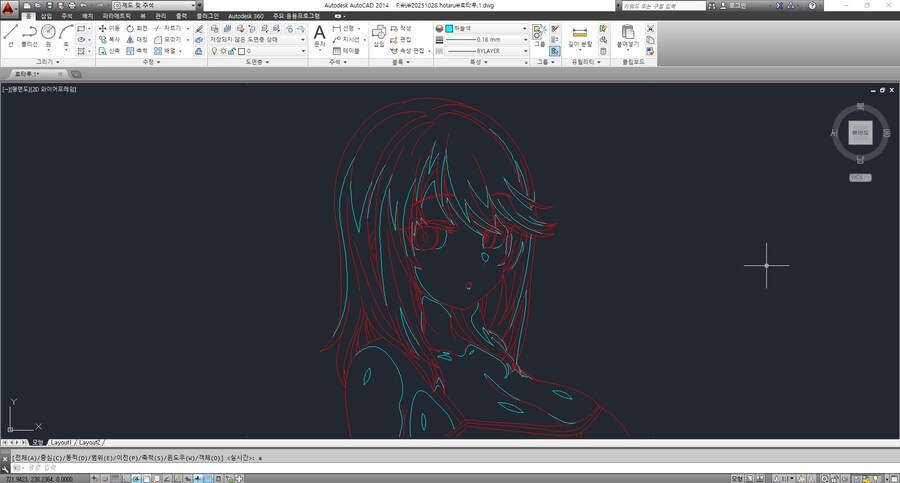Open the Text (문자) annotation tool
Screen dimensions: 900x483
click(x=320, y=34)
